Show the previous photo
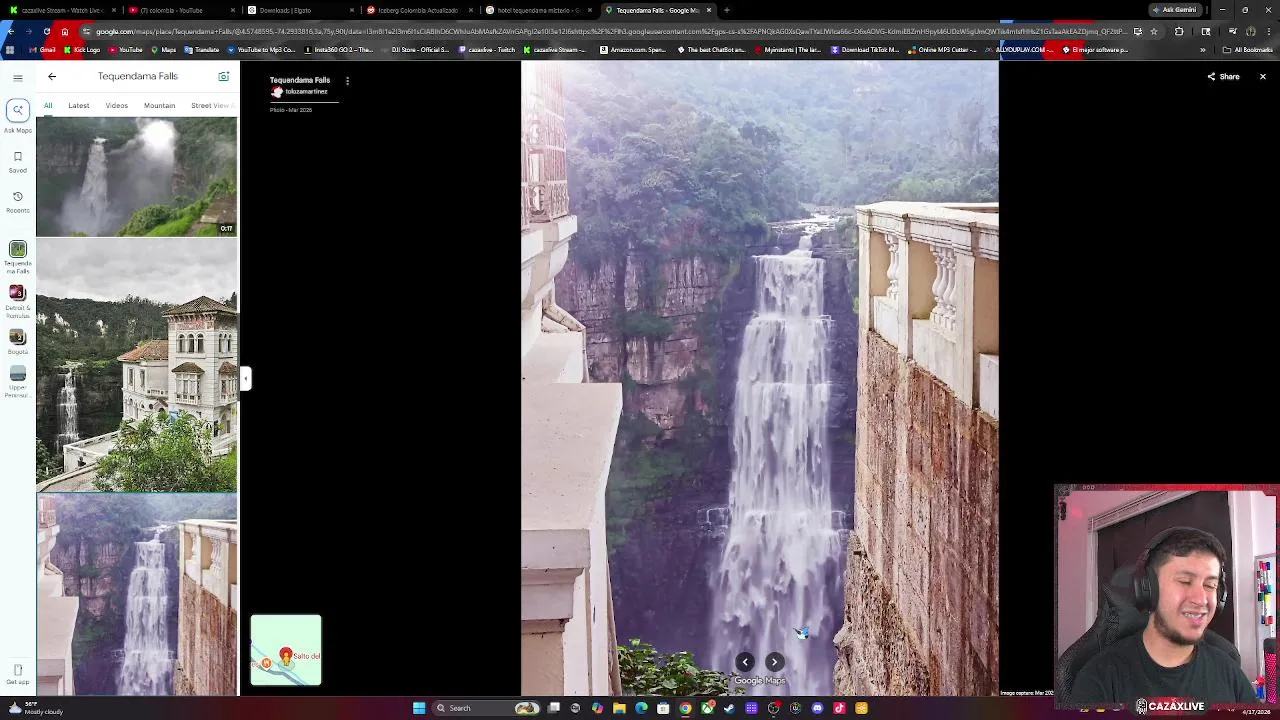The width and height of the screenshot is (1280, 720). 745,662
